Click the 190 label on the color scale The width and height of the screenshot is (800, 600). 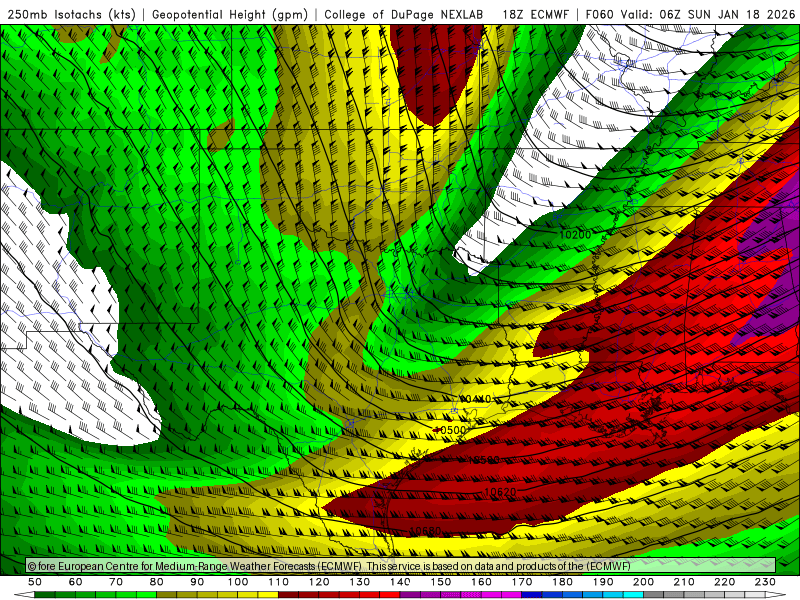pos(603,582)
